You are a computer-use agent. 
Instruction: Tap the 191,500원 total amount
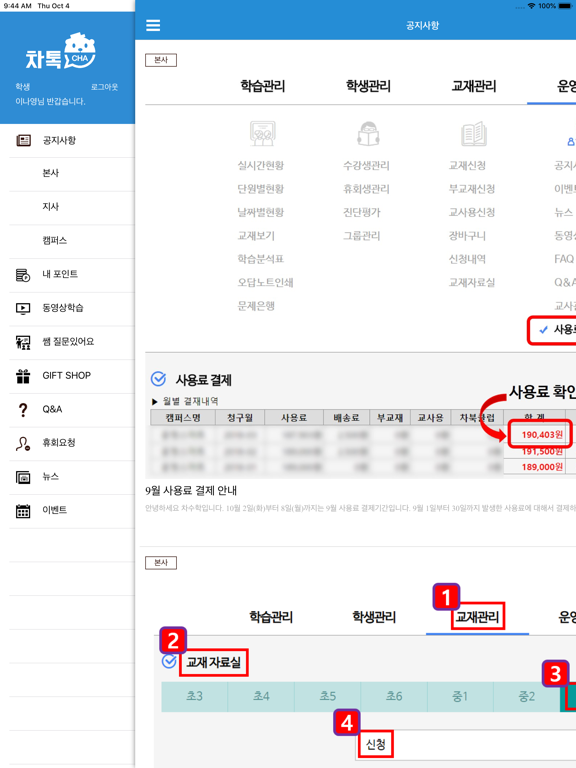coord(542,452)
